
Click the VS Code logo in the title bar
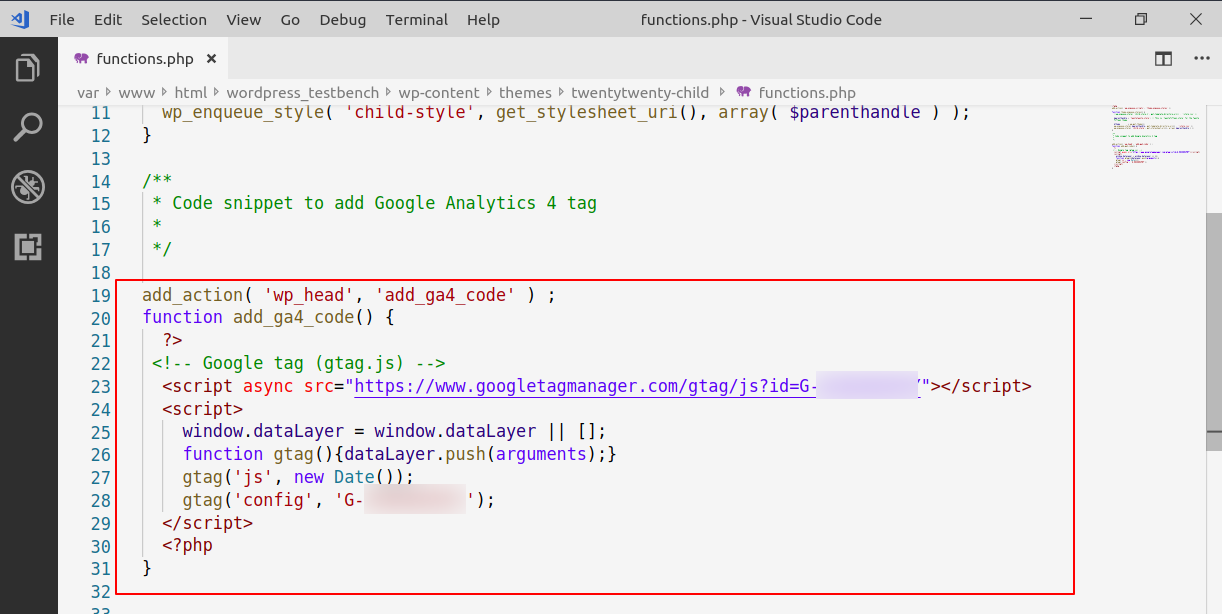[x=19, y=19]
